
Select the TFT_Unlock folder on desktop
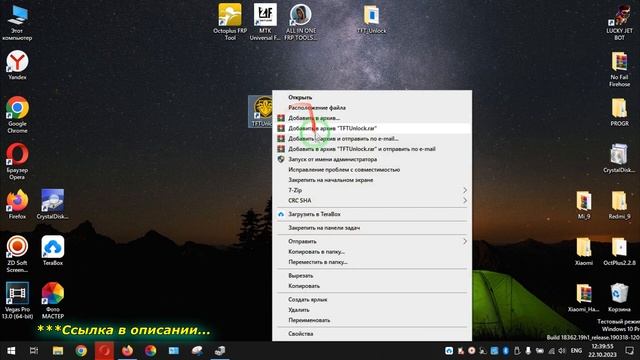(x=371, y=18)
